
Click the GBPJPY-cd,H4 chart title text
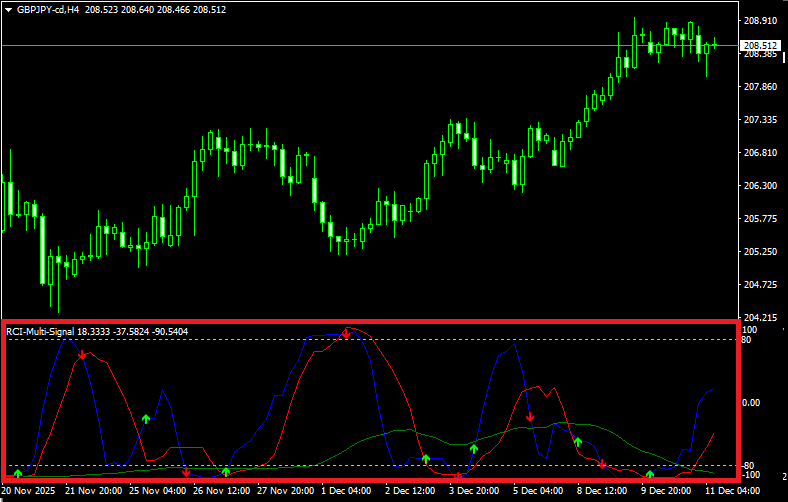[x=50, y=9]
